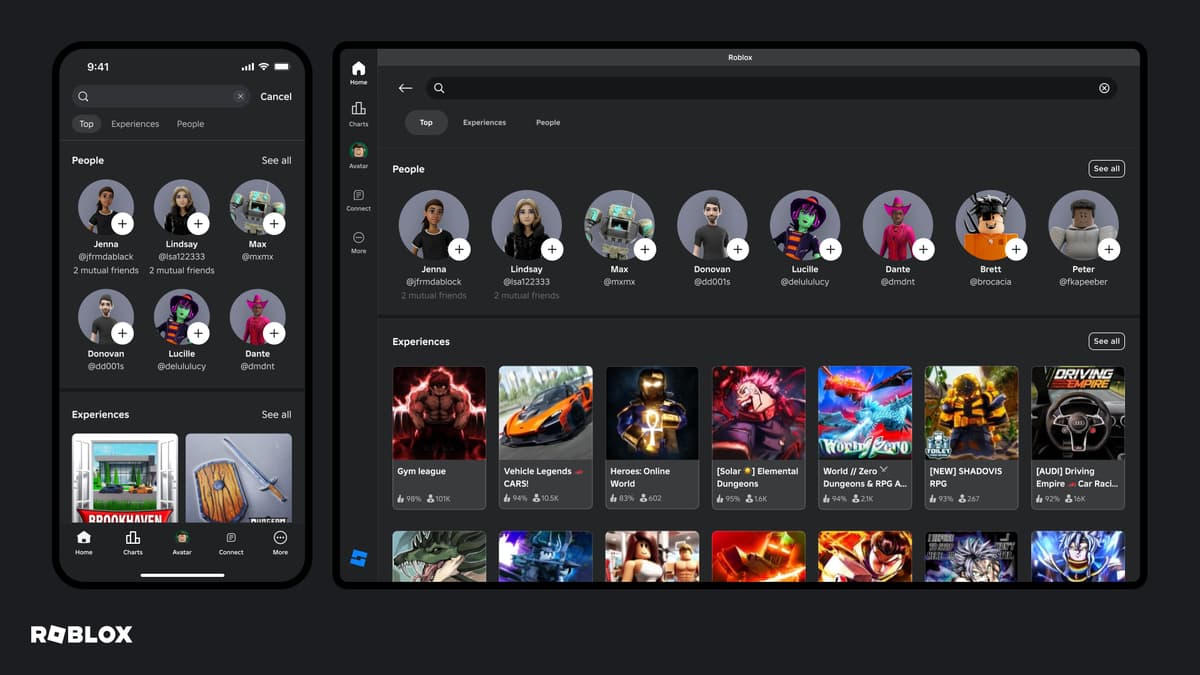Switch to the Experiences tab on desktop
The image size is (1200, 675).
(484, 123)
